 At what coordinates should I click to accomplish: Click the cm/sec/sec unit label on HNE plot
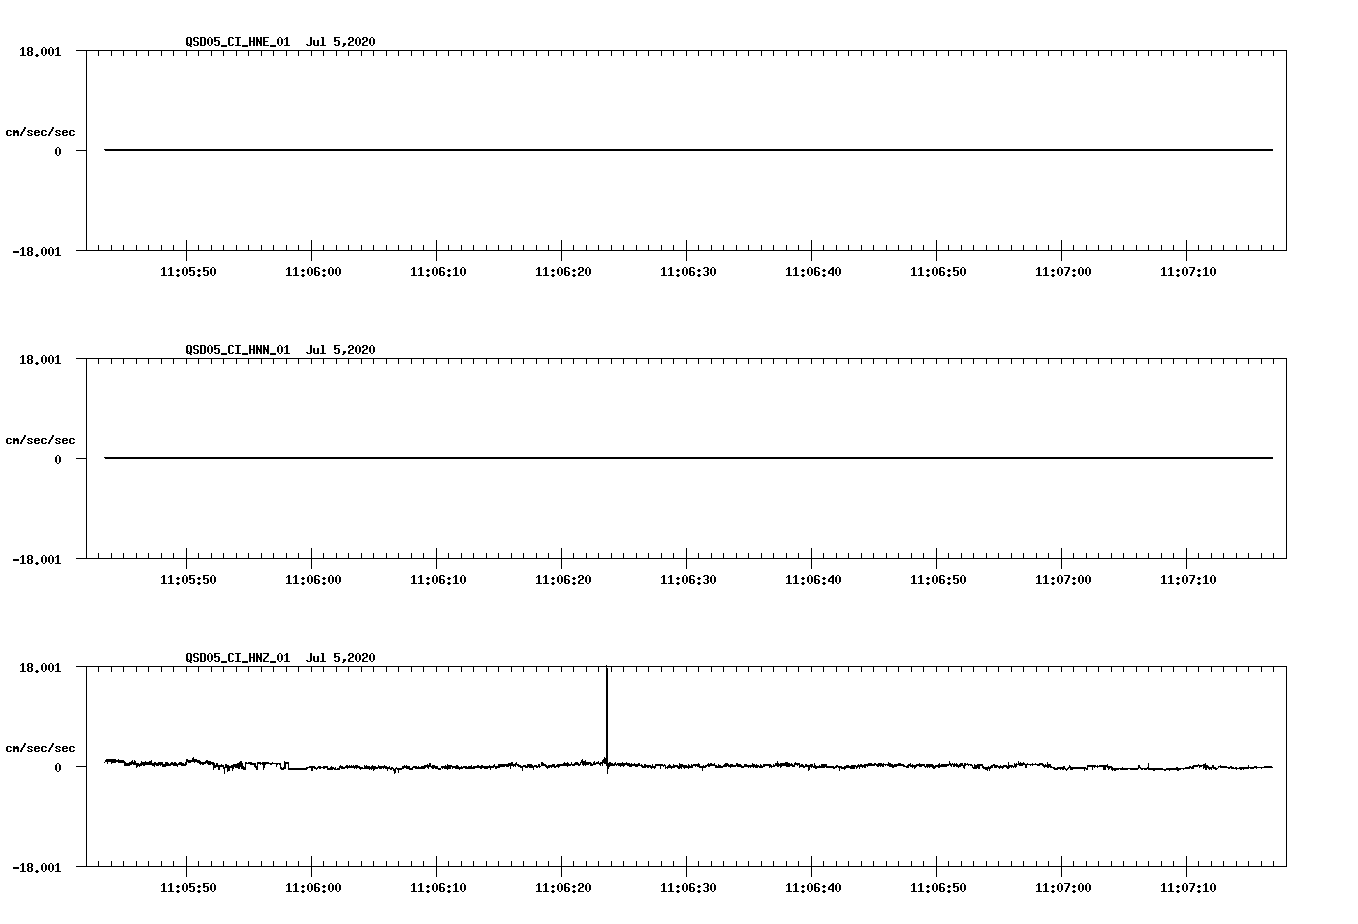click(x=40, y=132)
